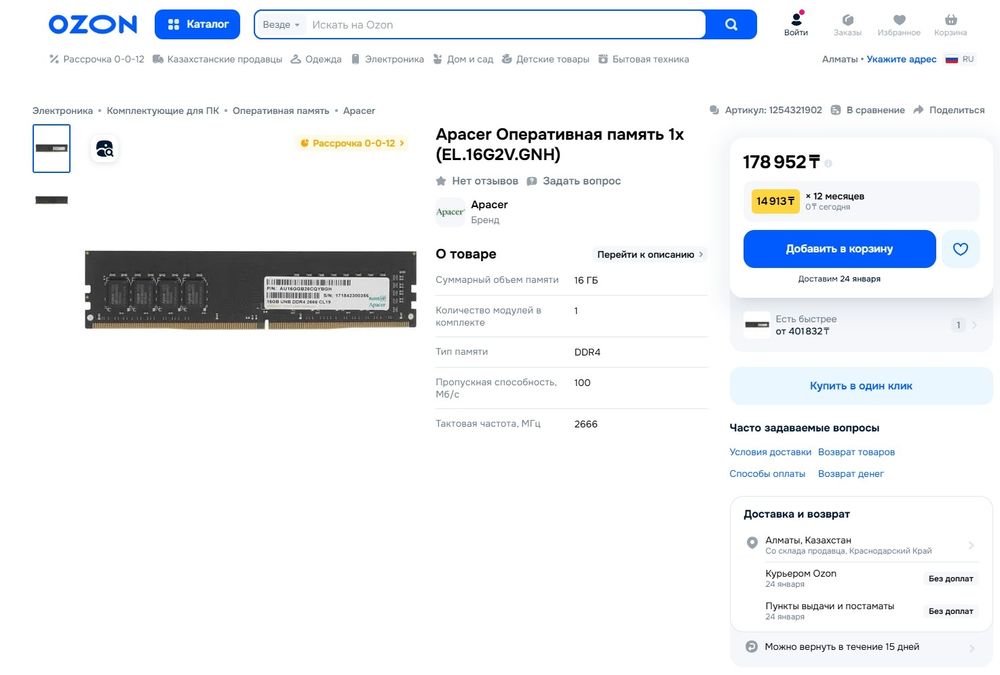
Task: Open the Дом и сад category
Action: point(463,59)
